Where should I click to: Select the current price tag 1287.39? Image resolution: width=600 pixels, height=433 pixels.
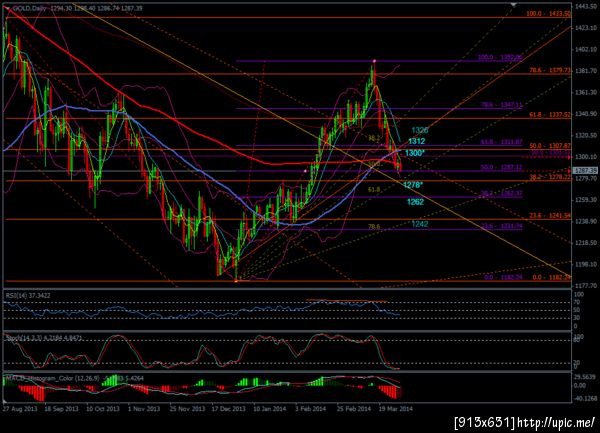tap(586, 171)
